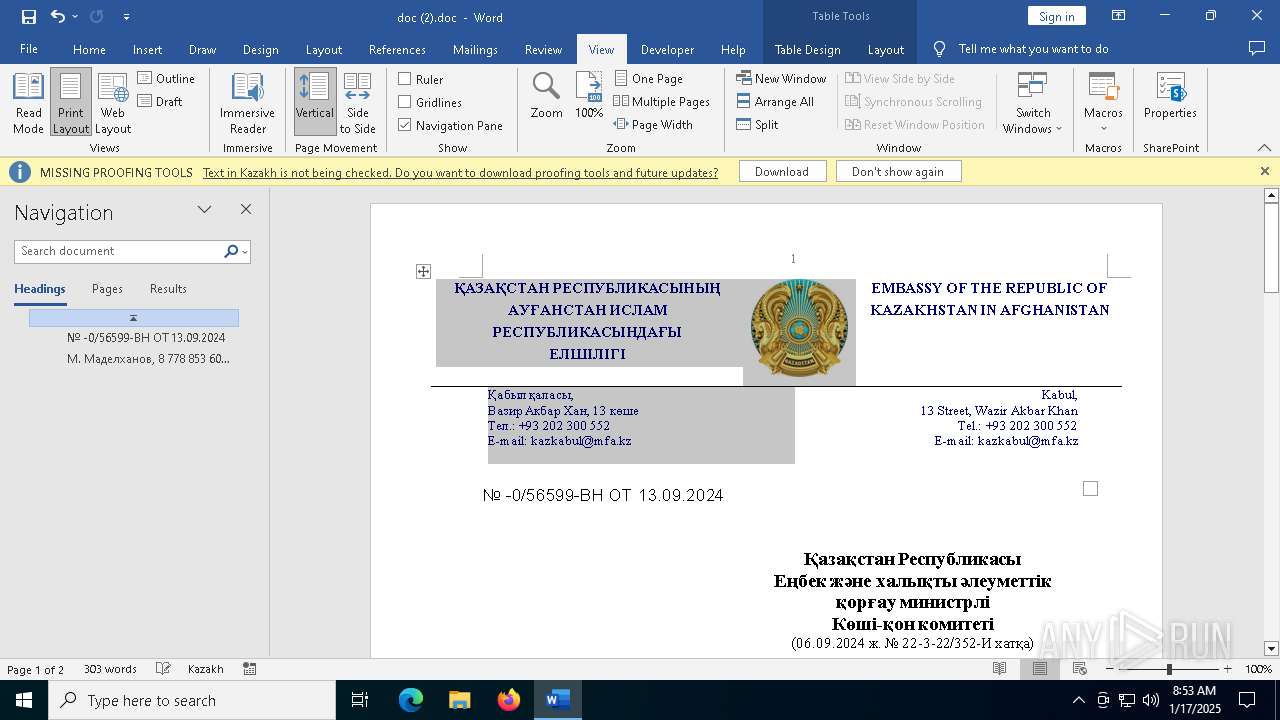Open the search options dropdown
The width and height of the screenshot is (1280, 720).
click(x=245, y=252)
